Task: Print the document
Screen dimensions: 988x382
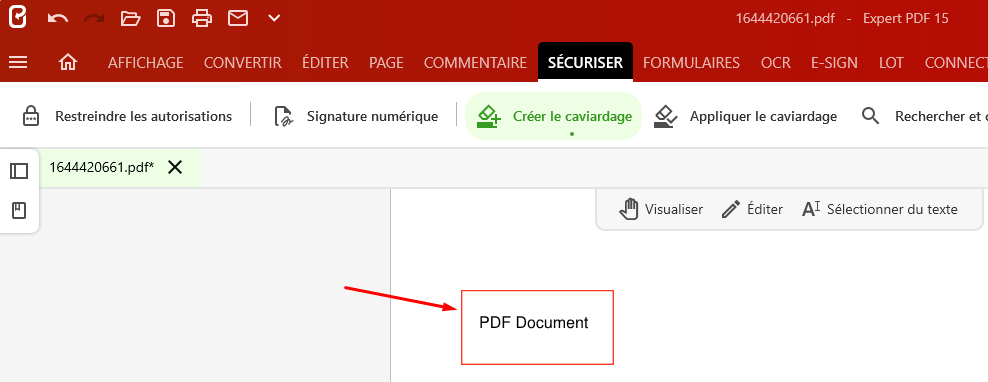Action: [x=202, y=18]
